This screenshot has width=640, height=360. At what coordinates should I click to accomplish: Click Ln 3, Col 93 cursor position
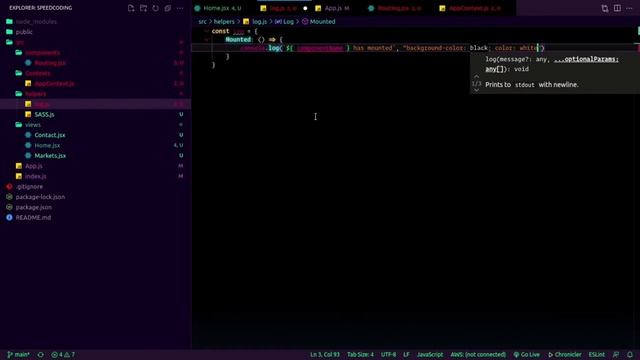(x=325, y=355)
